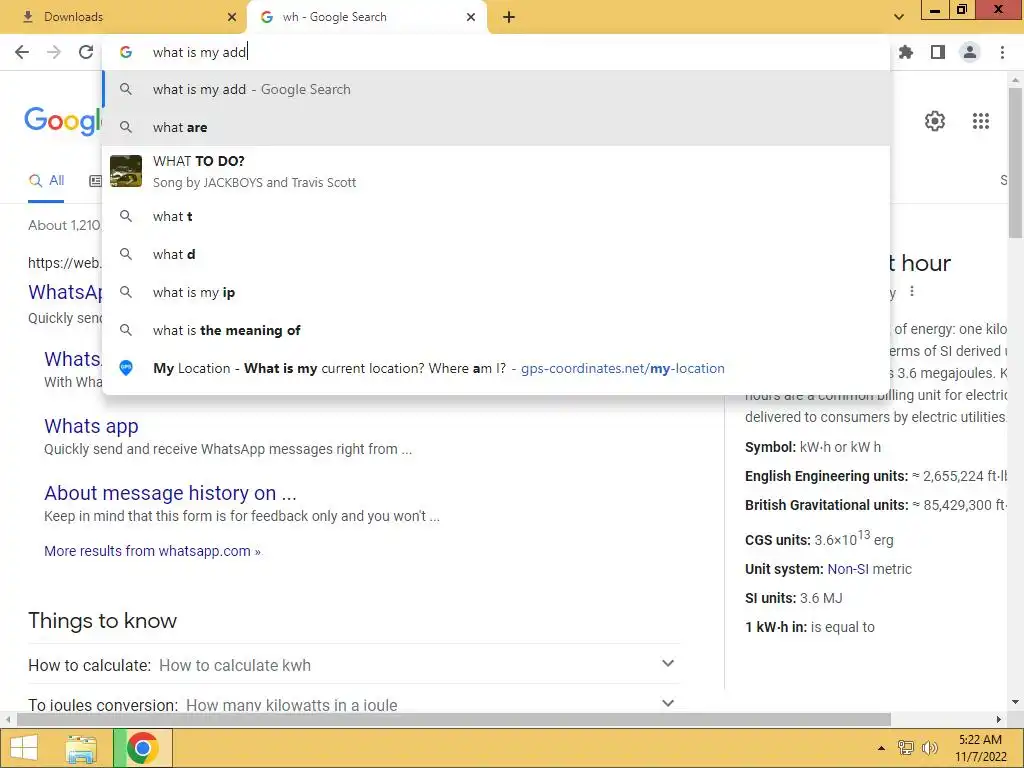Expand 'How to calculate kwh' row

coord(353,665)
